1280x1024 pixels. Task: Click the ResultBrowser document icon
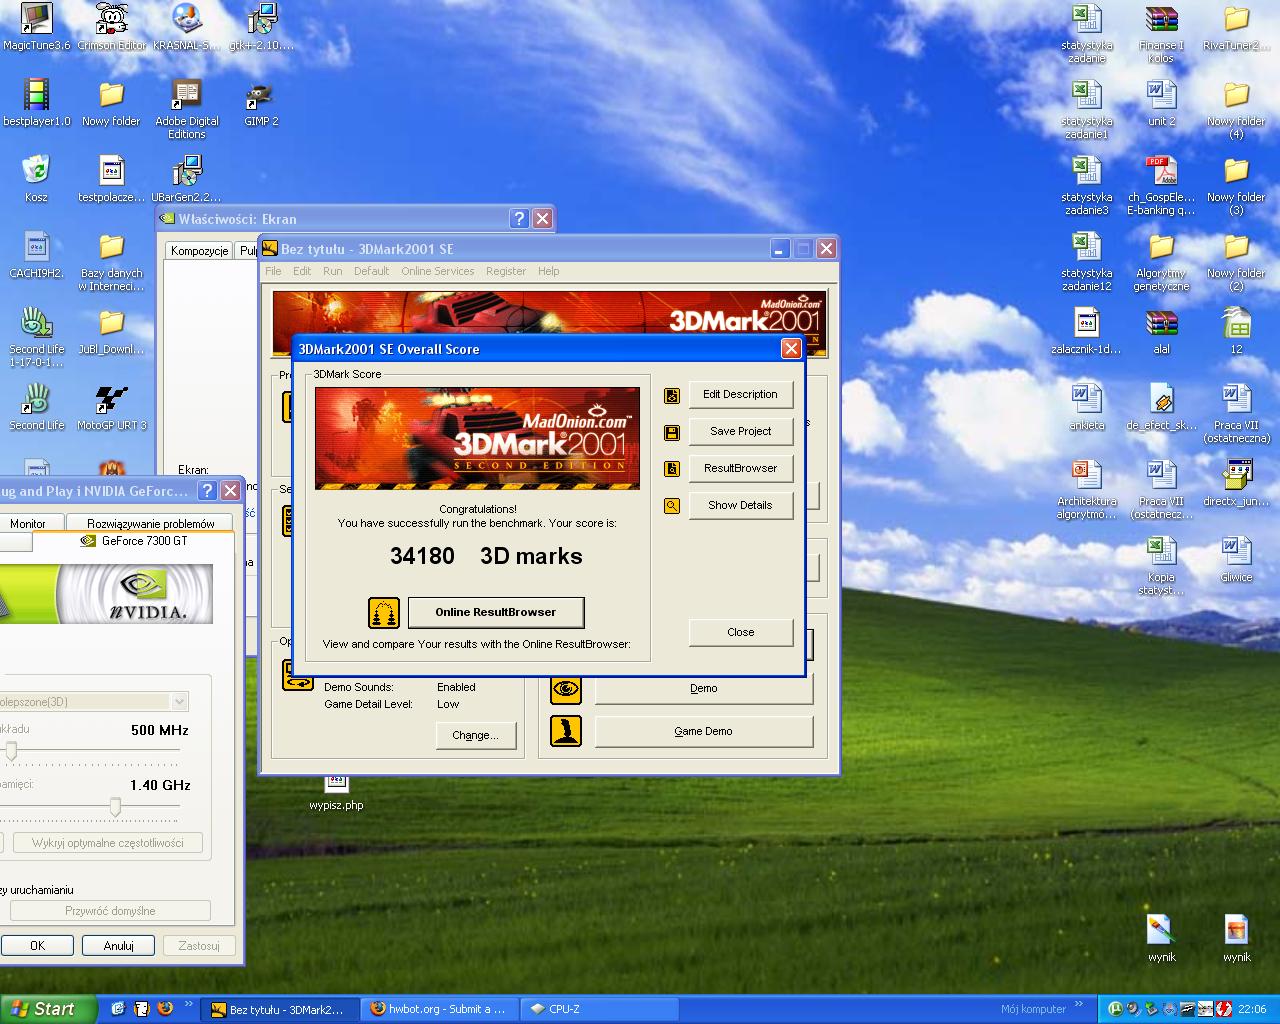pos(672,469)
